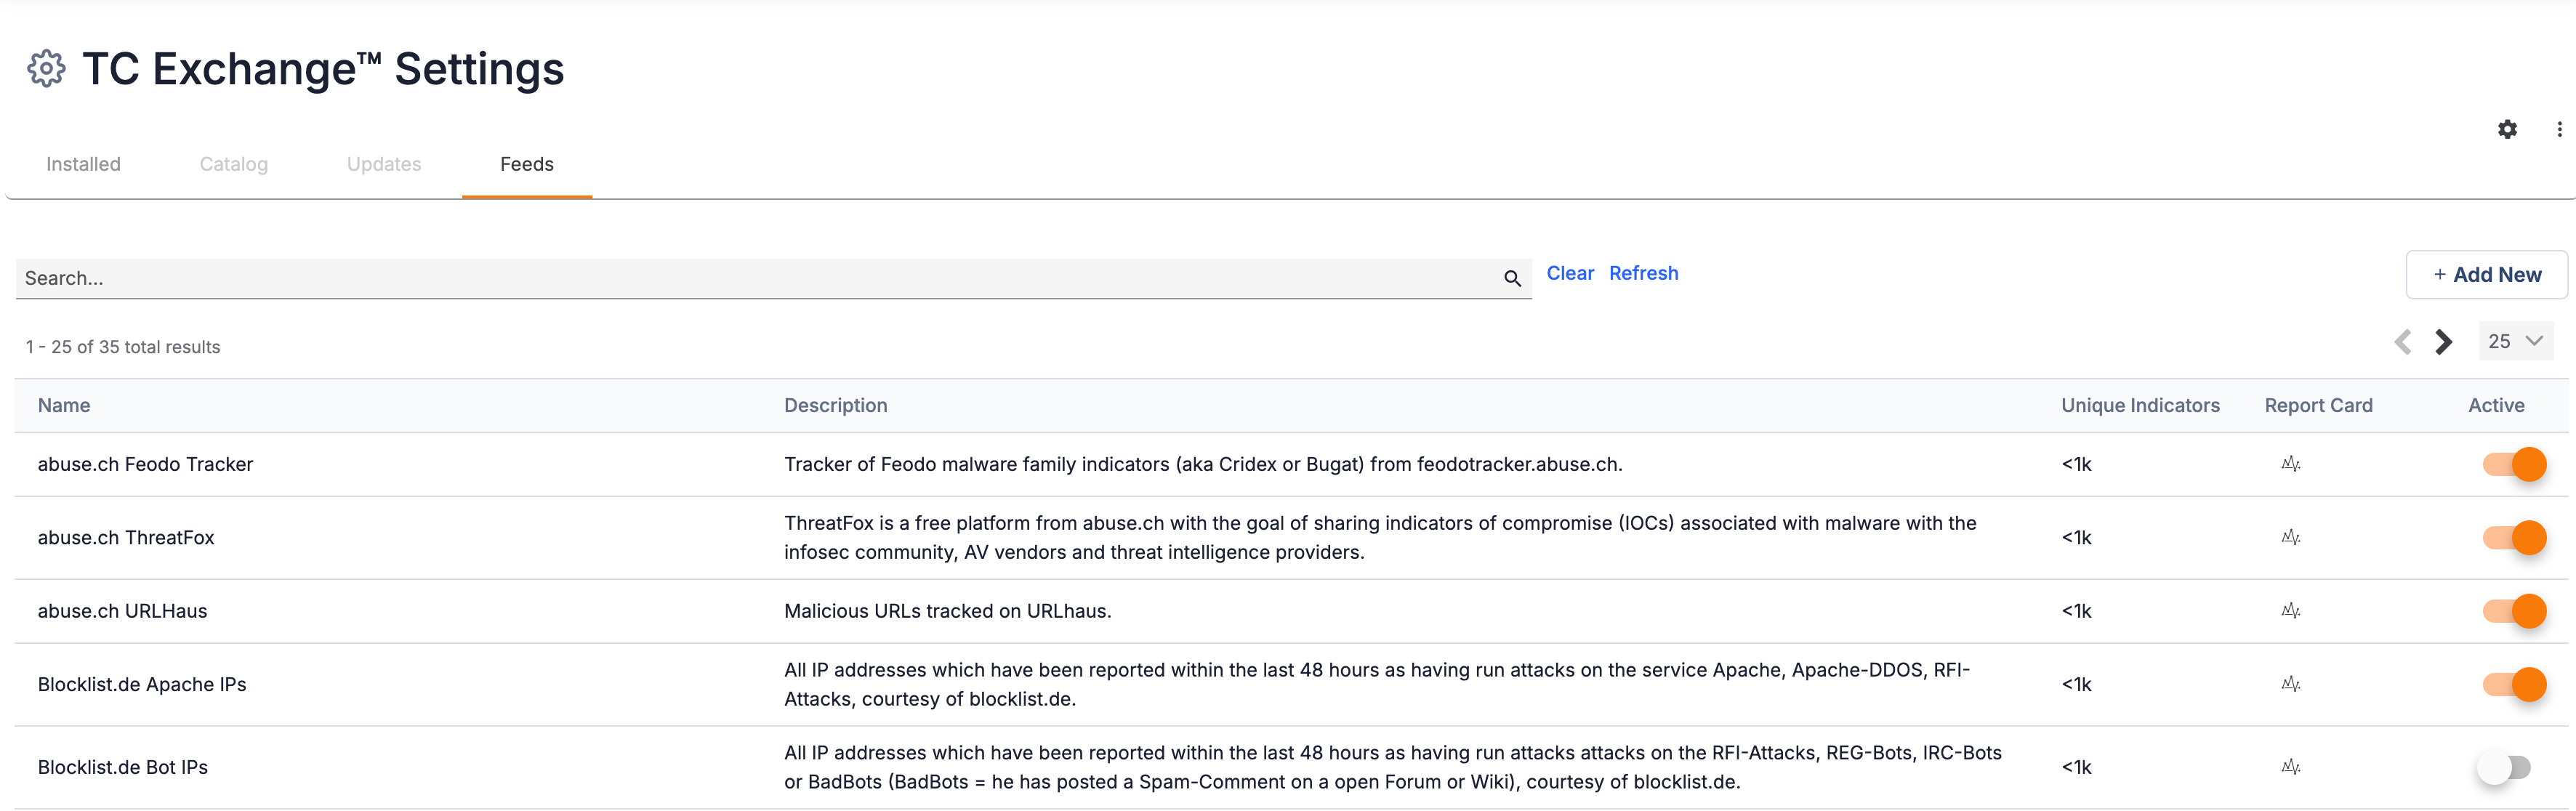Open the gear settings icon at top right
2576x811 pixels.
click(x=2507, y=129)
